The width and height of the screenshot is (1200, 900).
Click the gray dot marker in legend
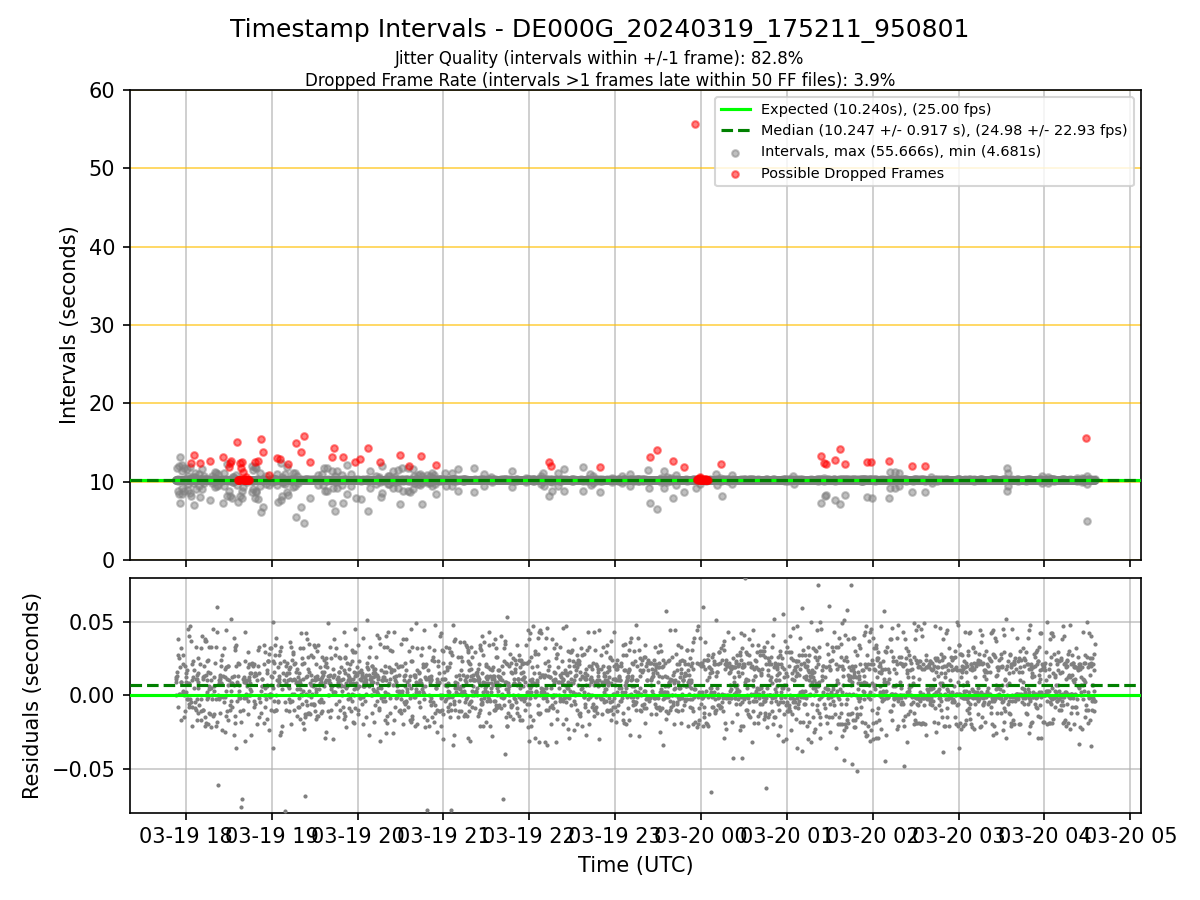click(x=735, y=152)
